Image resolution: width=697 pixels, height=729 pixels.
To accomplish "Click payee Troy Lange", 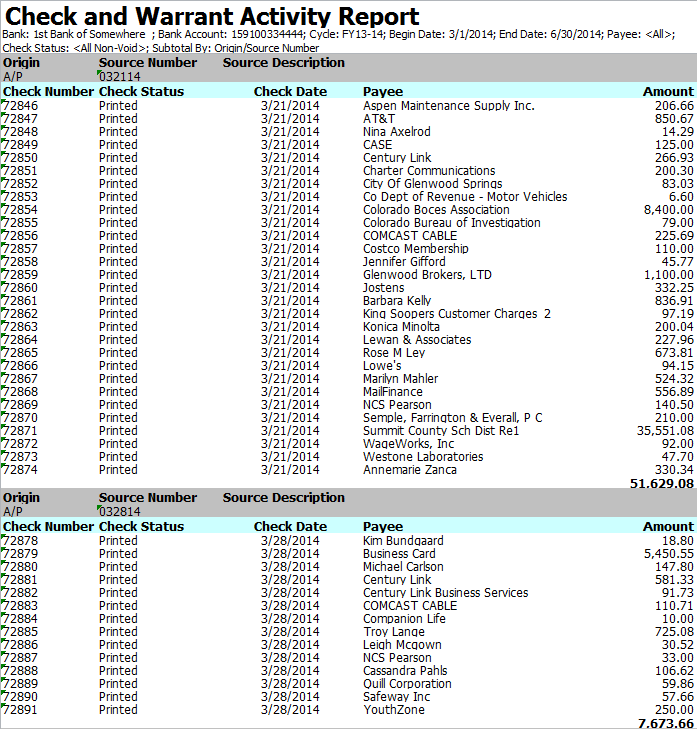I will pos(394,632).
